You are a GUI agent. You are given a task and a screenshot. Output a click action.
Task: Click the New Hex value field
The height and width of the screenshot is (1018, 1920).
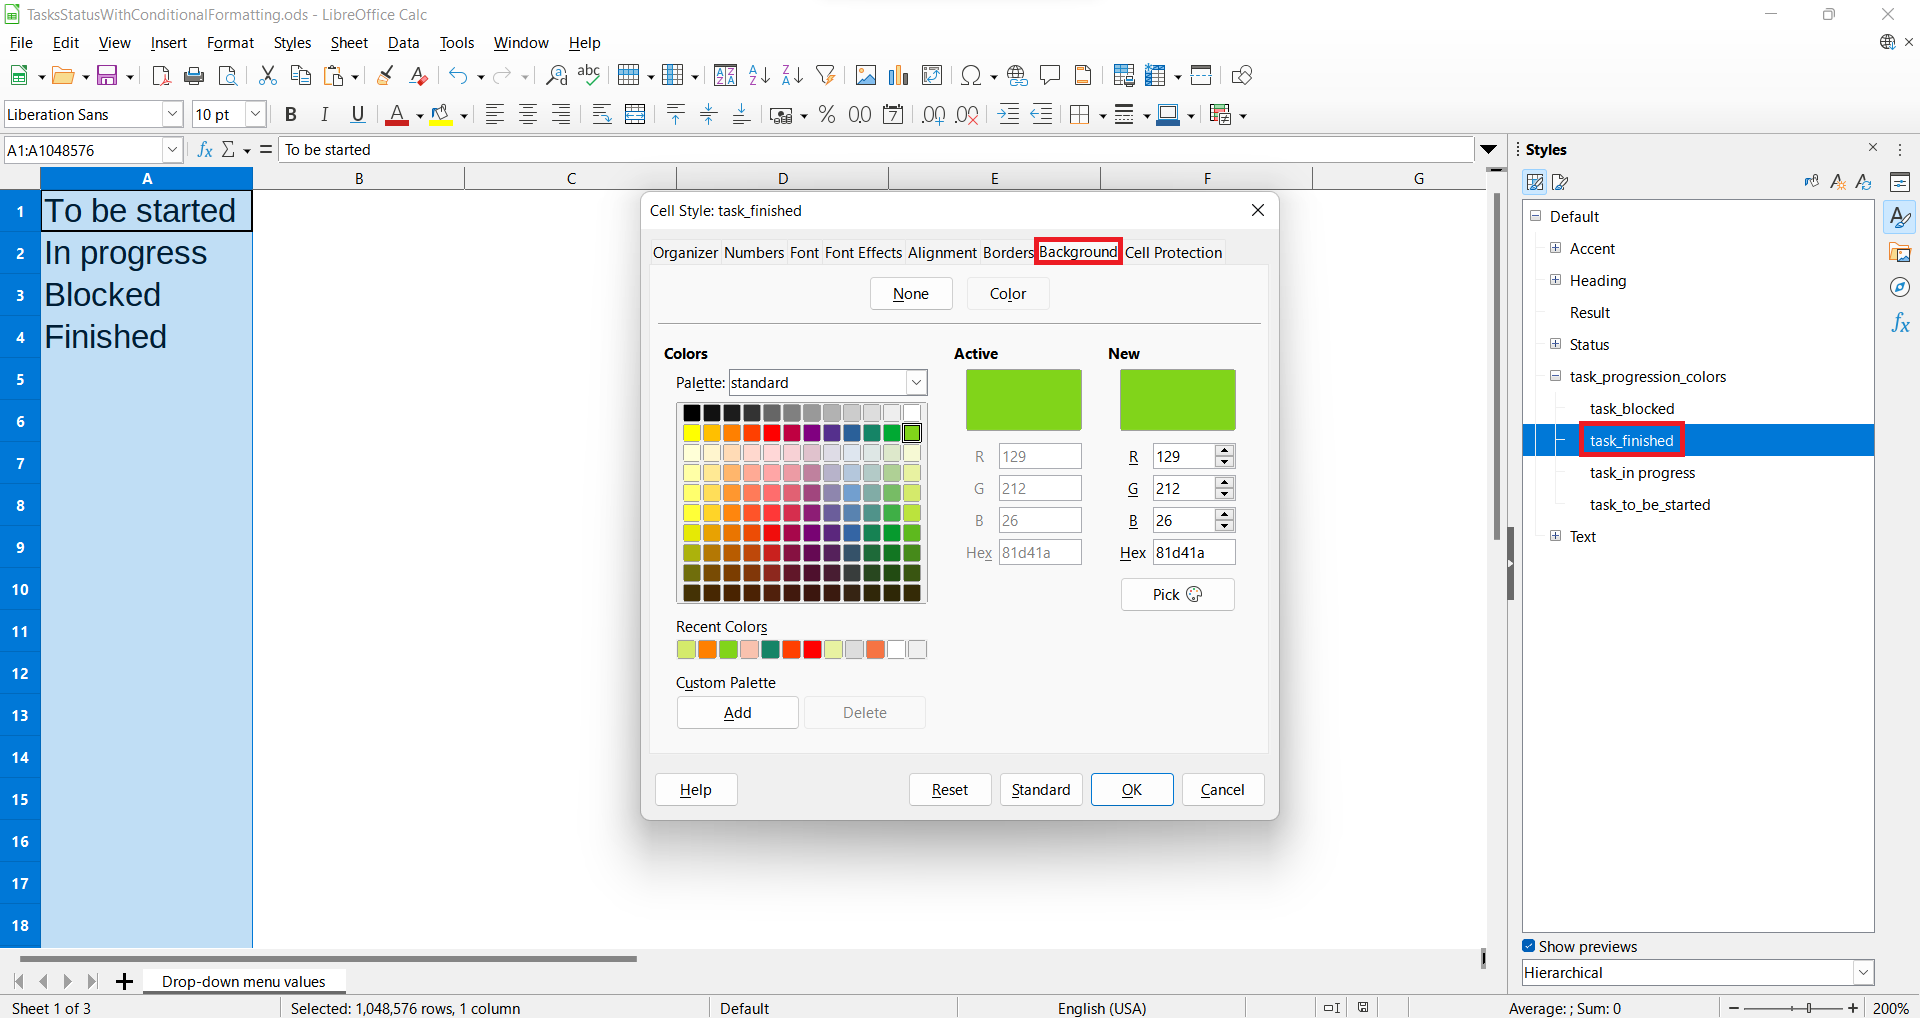(1193, 552)
